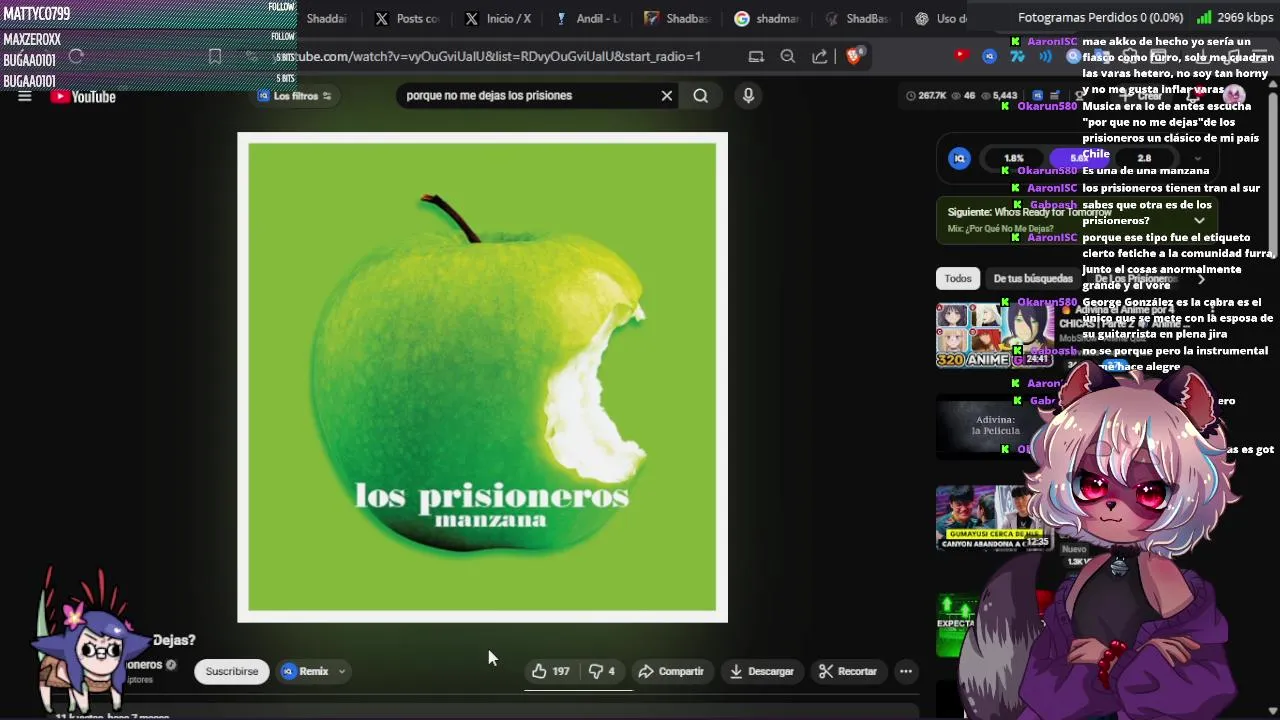The width and height of the screenshot is (1280, 720).
Task: Expand the Remix dropdown arrow
Action: tap(342, 671)
